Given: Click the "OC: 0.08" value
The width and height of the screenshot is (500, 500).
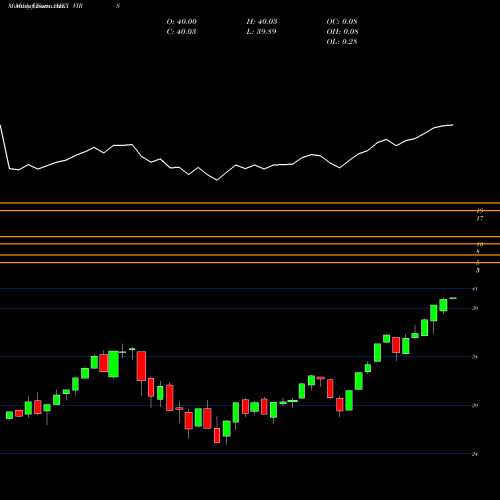Looking at the screenshot, I should pos(342,22).
